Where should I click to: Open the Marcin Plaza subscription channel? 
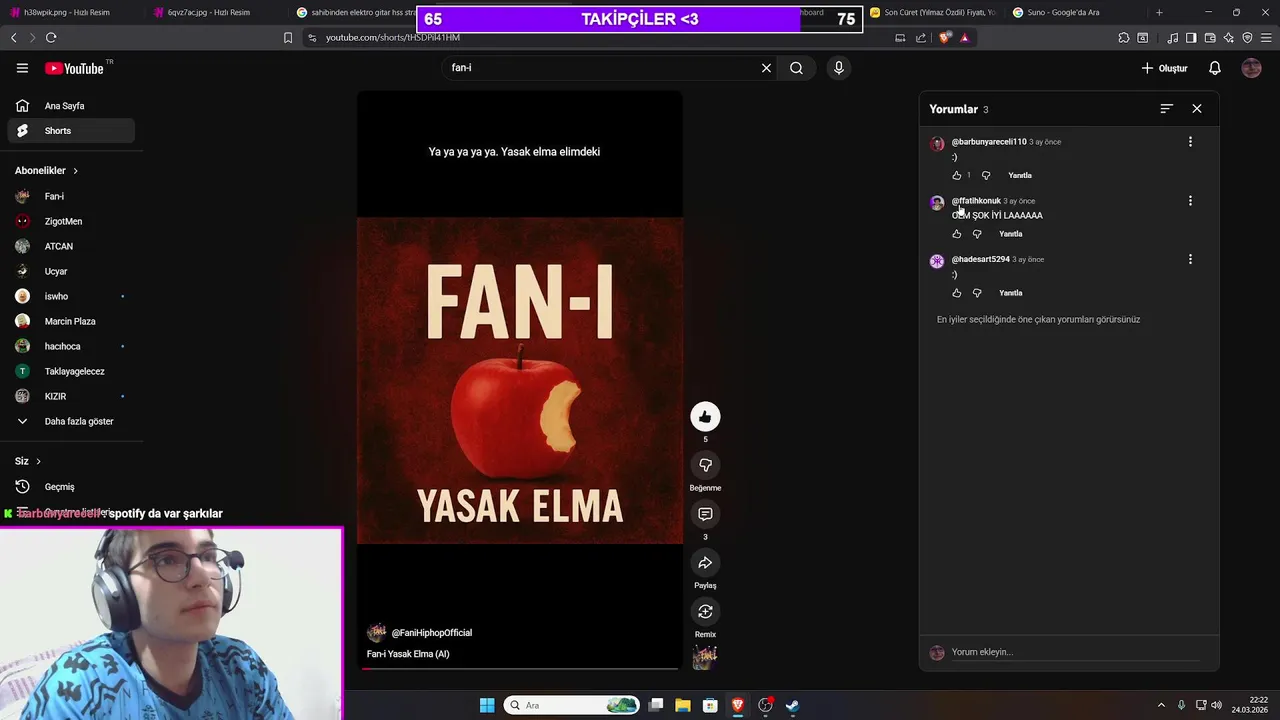70,321
